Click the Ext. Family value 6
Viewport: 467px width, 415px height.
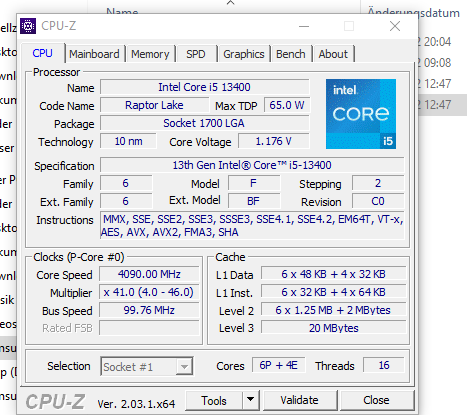tap(126, 201)
